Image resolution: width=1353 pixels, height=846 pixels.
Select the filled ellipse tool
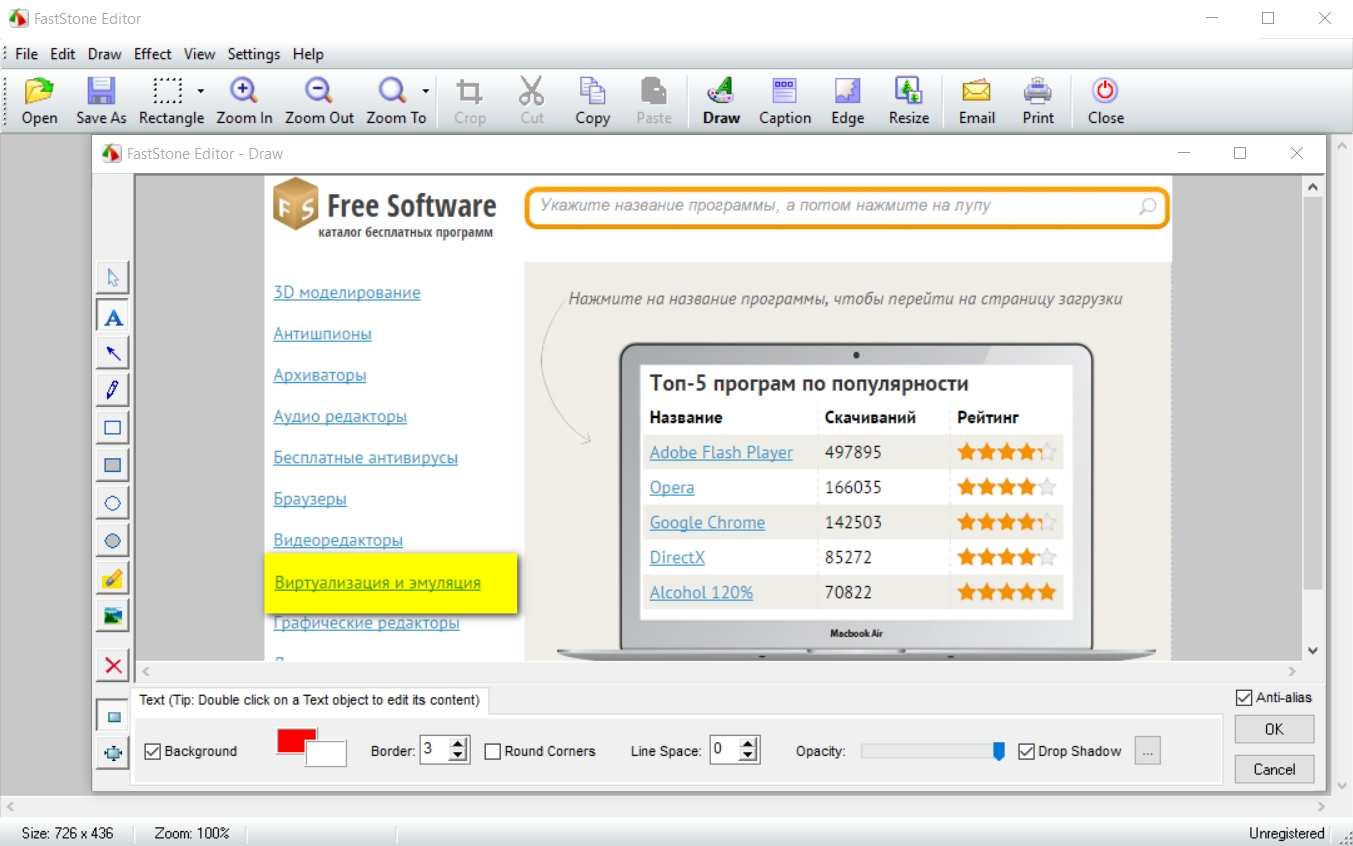pos(113,540)
